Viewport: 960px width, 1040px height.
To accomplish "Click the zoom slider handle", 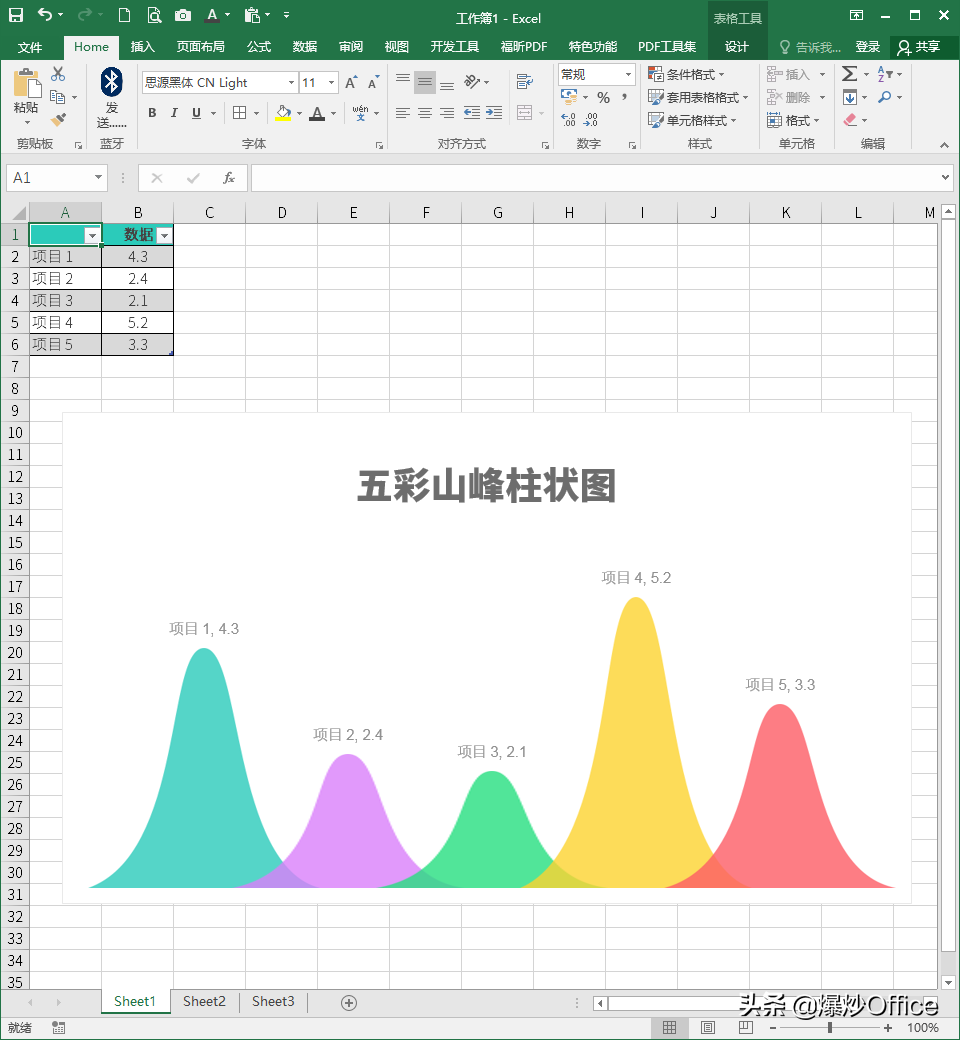I will [x=829, y=1027].
